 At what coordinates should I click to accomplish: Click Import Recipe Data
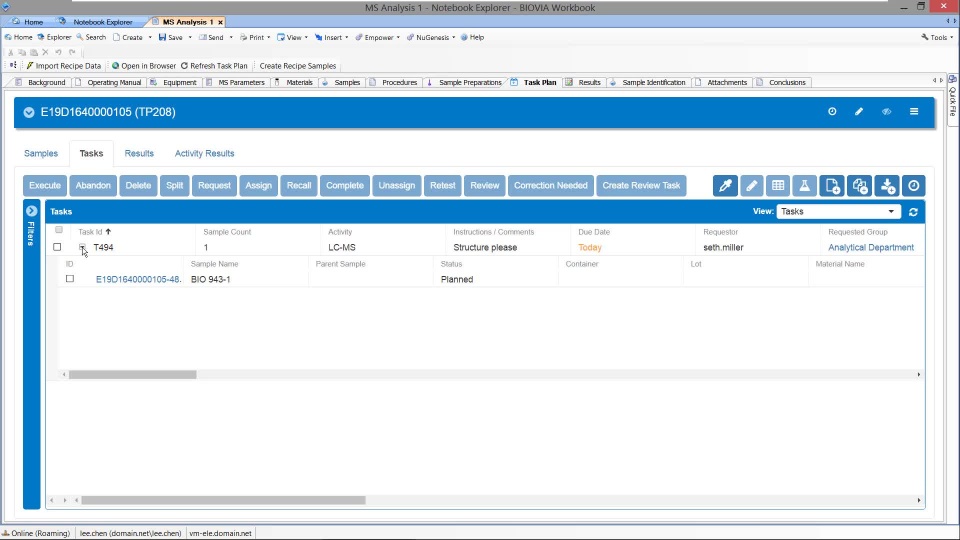click(63, 66)
